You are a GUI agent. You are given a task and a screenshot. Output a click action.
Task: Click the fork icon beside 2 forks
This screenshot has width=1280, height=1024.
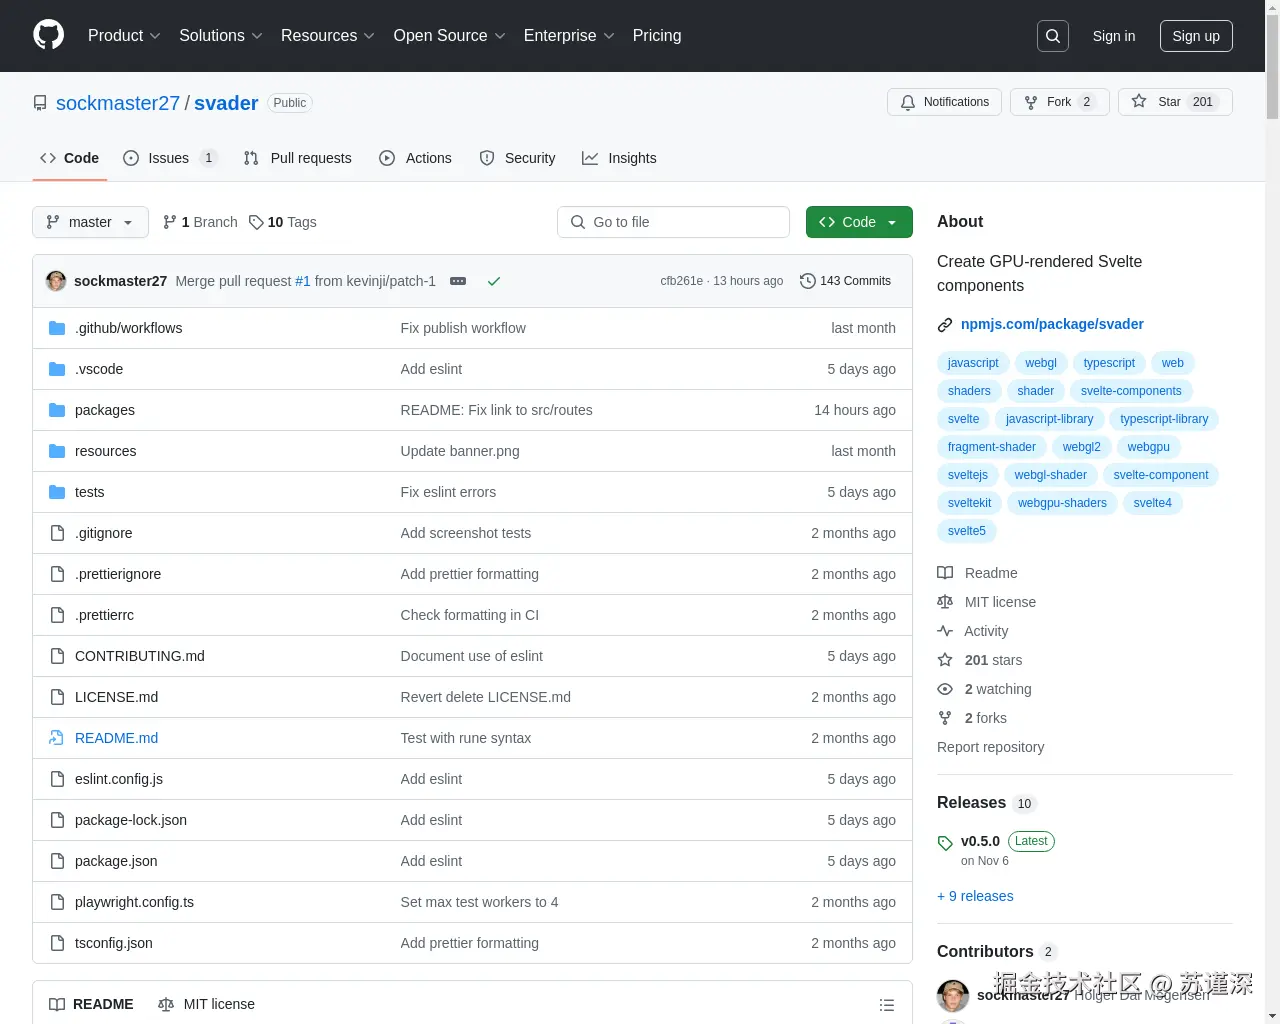pyautogui.click(x=945, y=718)
